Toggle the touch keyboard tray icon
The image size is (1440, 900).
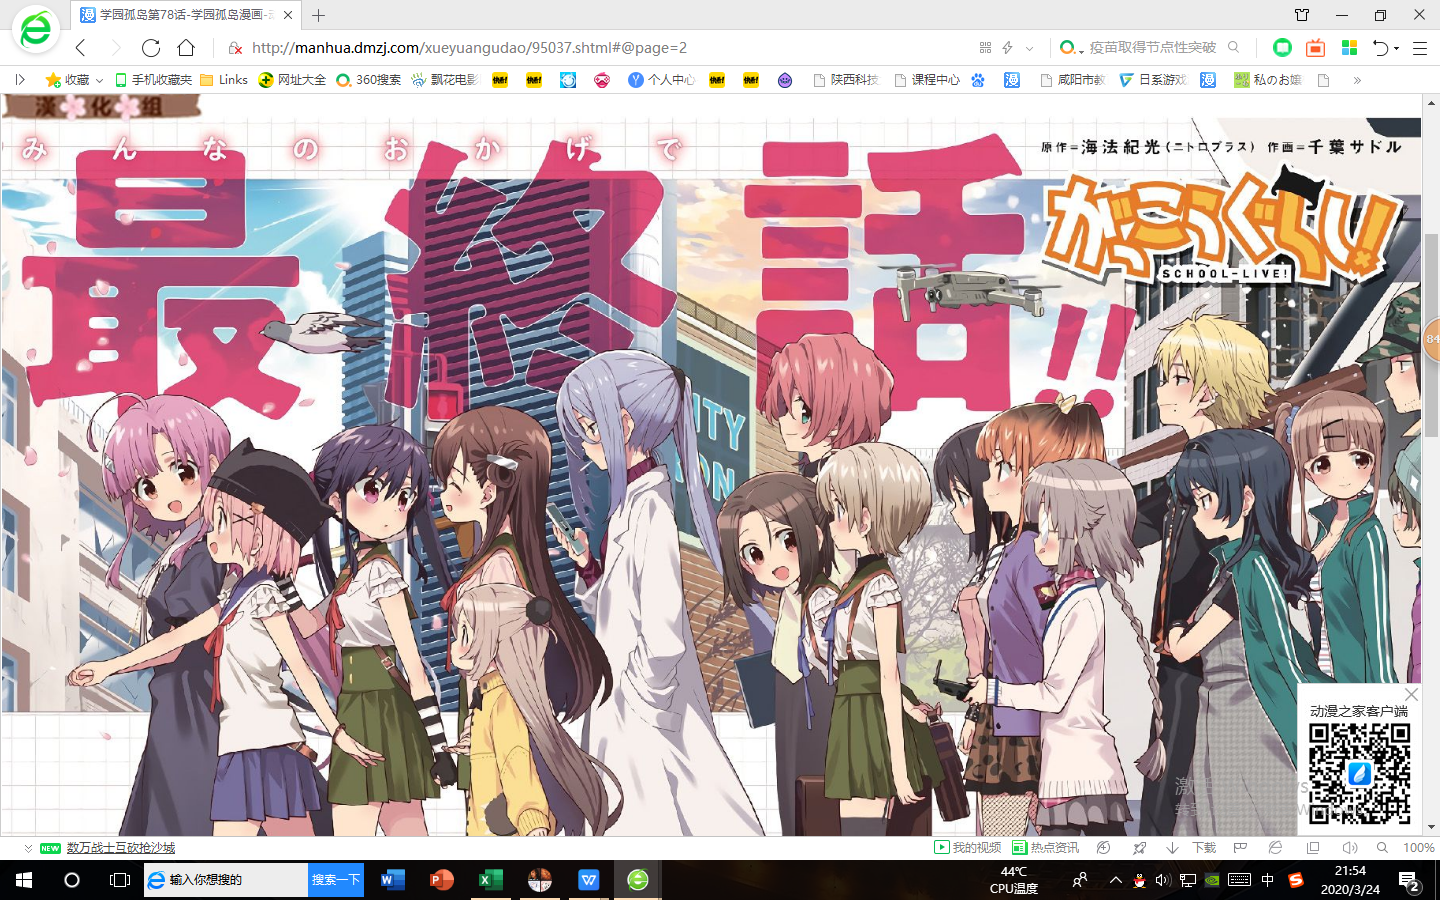click(x=1239, y=880)
